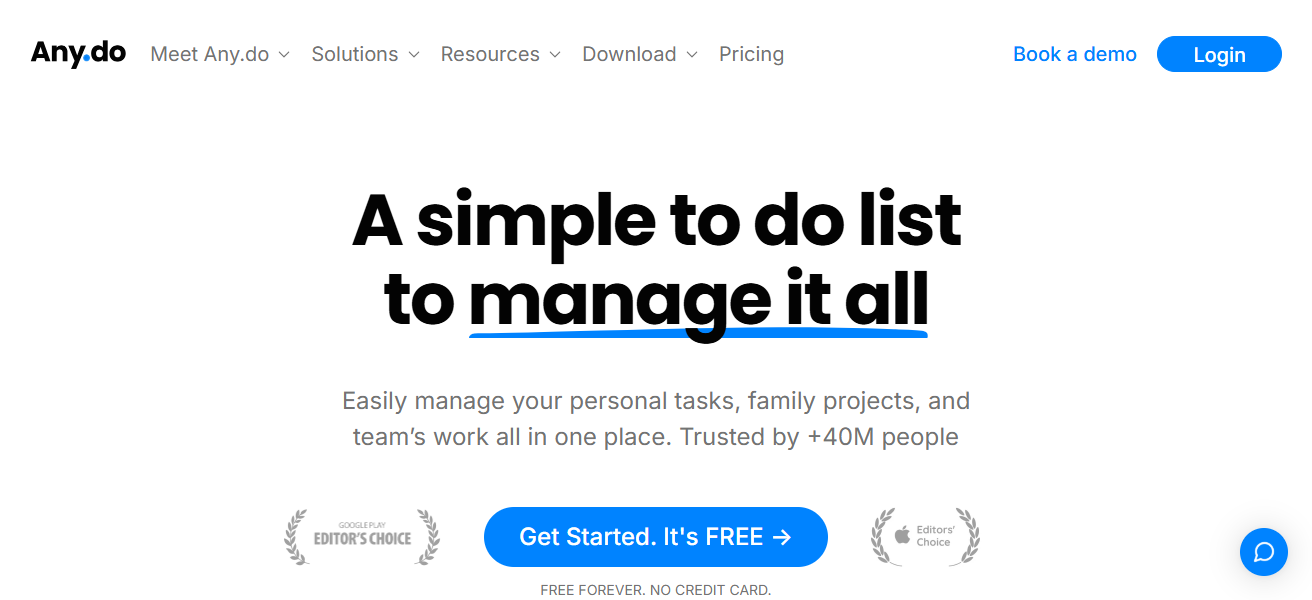Click the "A simple to do list" headline
Viewport: 1312px width, 600px height.
click(x=656, y=221)
